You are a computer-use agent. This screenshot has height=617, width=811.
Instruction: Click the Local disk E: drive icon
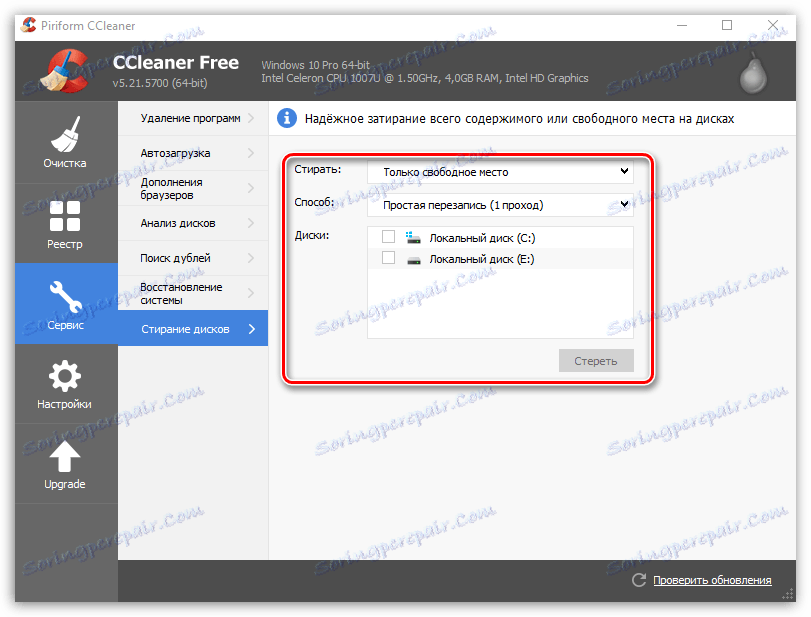(413, 260)
